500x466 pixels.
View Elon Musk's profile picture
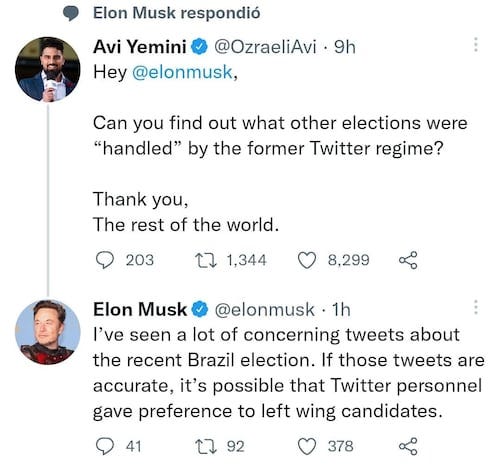tap(48, 332)
